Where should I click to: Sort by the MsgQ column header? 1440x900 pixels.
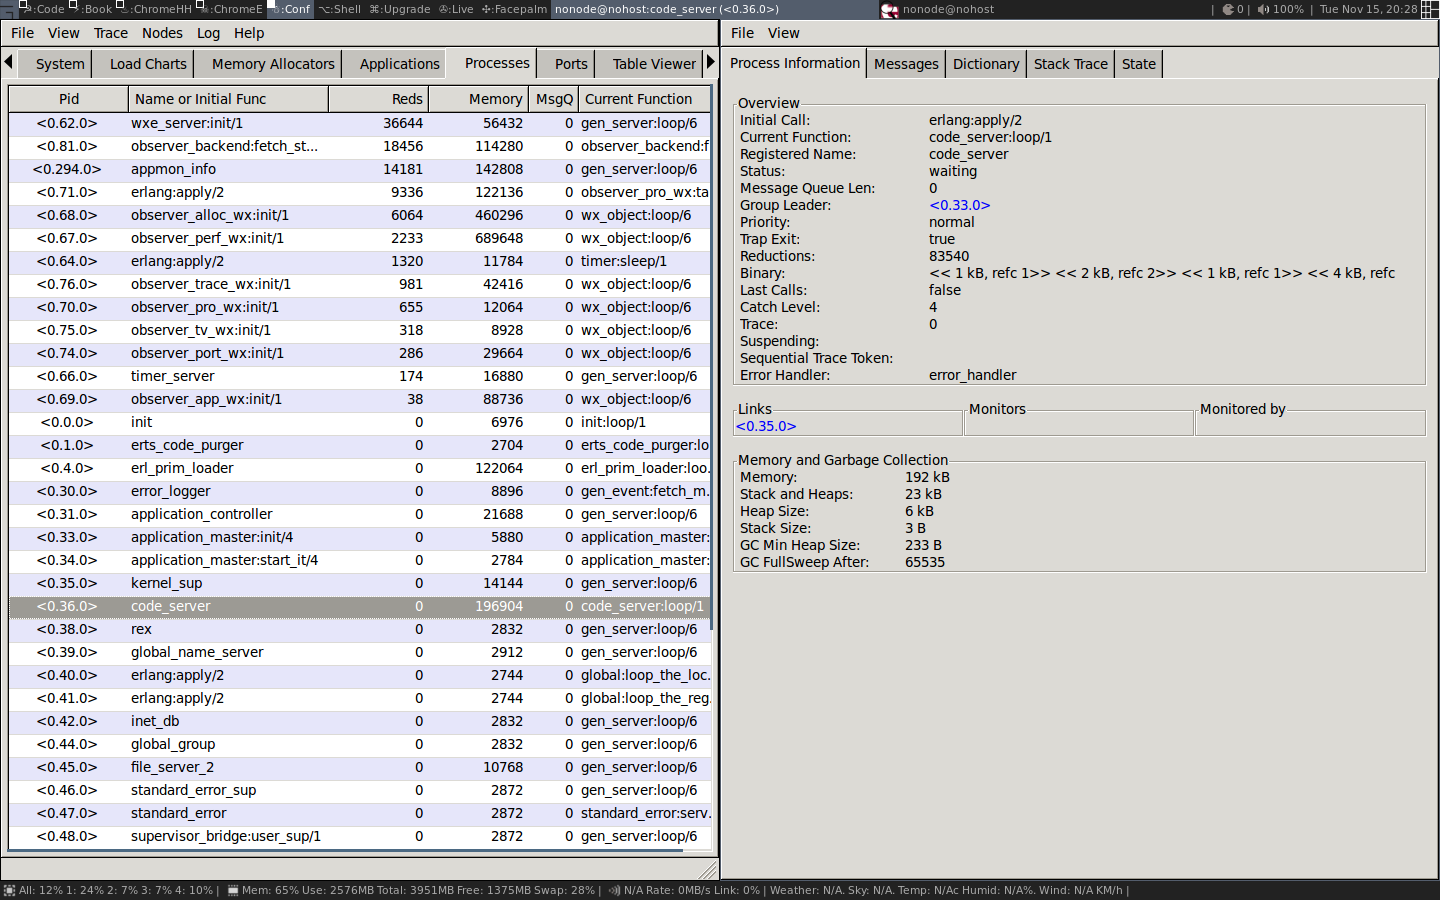[x=553, y=99]
